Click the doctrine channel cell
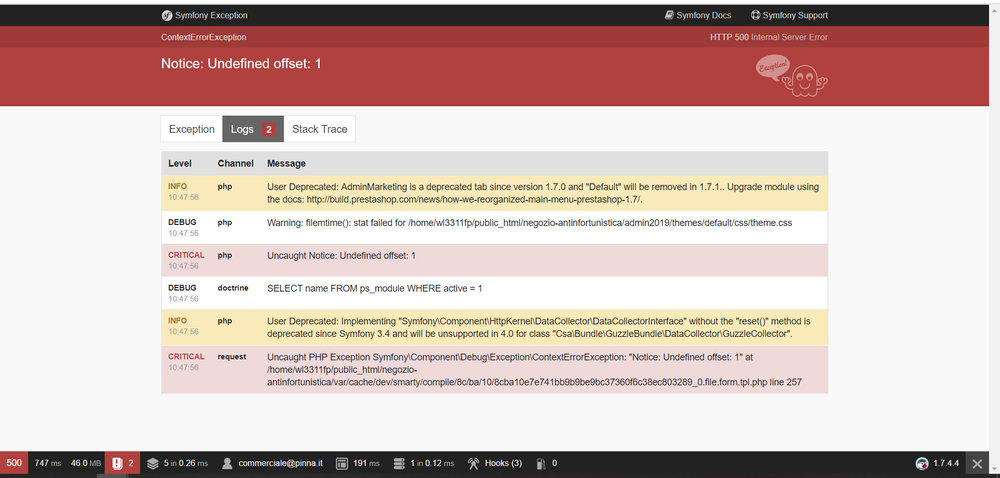Viewport: 1000px width, 478px height. coord(232,288)
